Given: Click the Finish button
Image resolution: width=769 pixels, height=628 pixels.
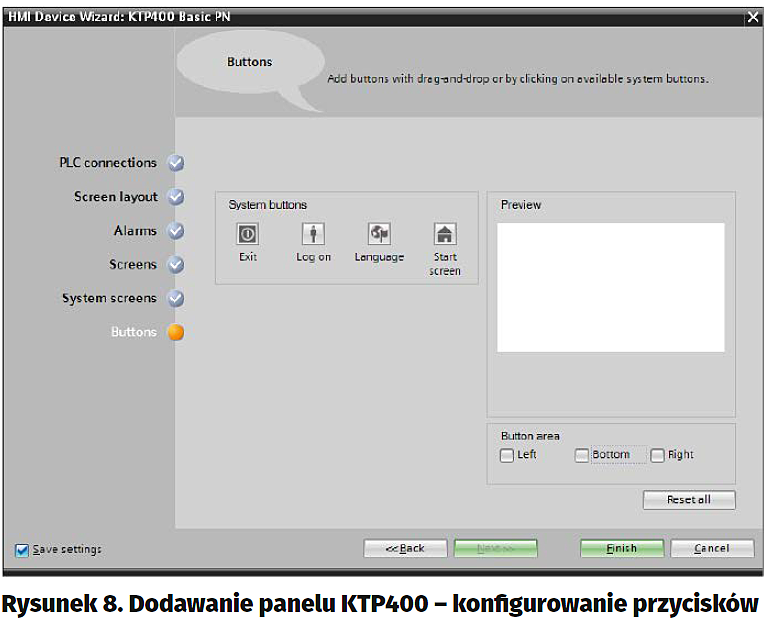Looking at the screenshot, I should 622,548.
